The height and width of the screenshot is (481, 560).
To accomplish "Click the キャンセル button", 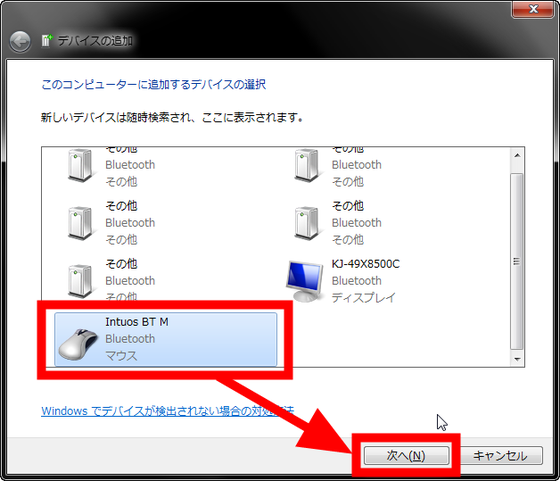I will [500, 455].
